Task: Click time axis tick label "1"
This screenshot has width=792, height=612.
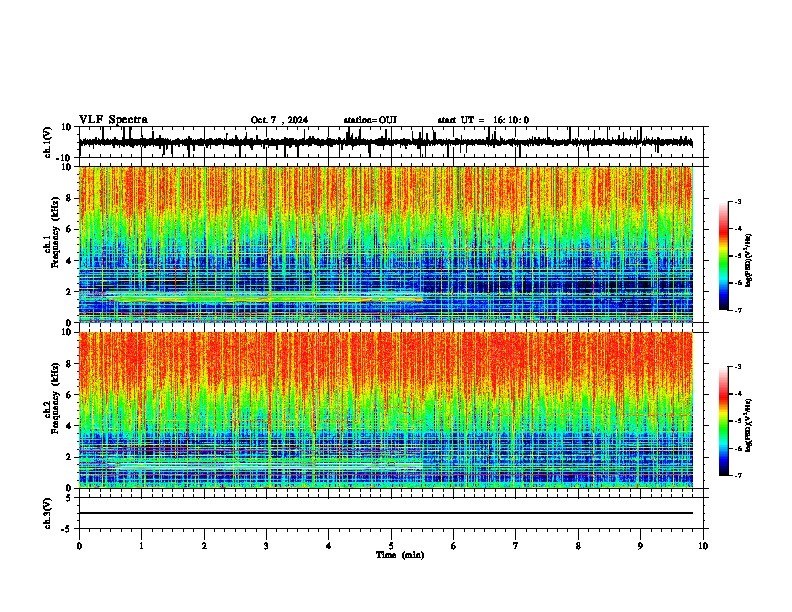Action: click(x=142, y=546)
